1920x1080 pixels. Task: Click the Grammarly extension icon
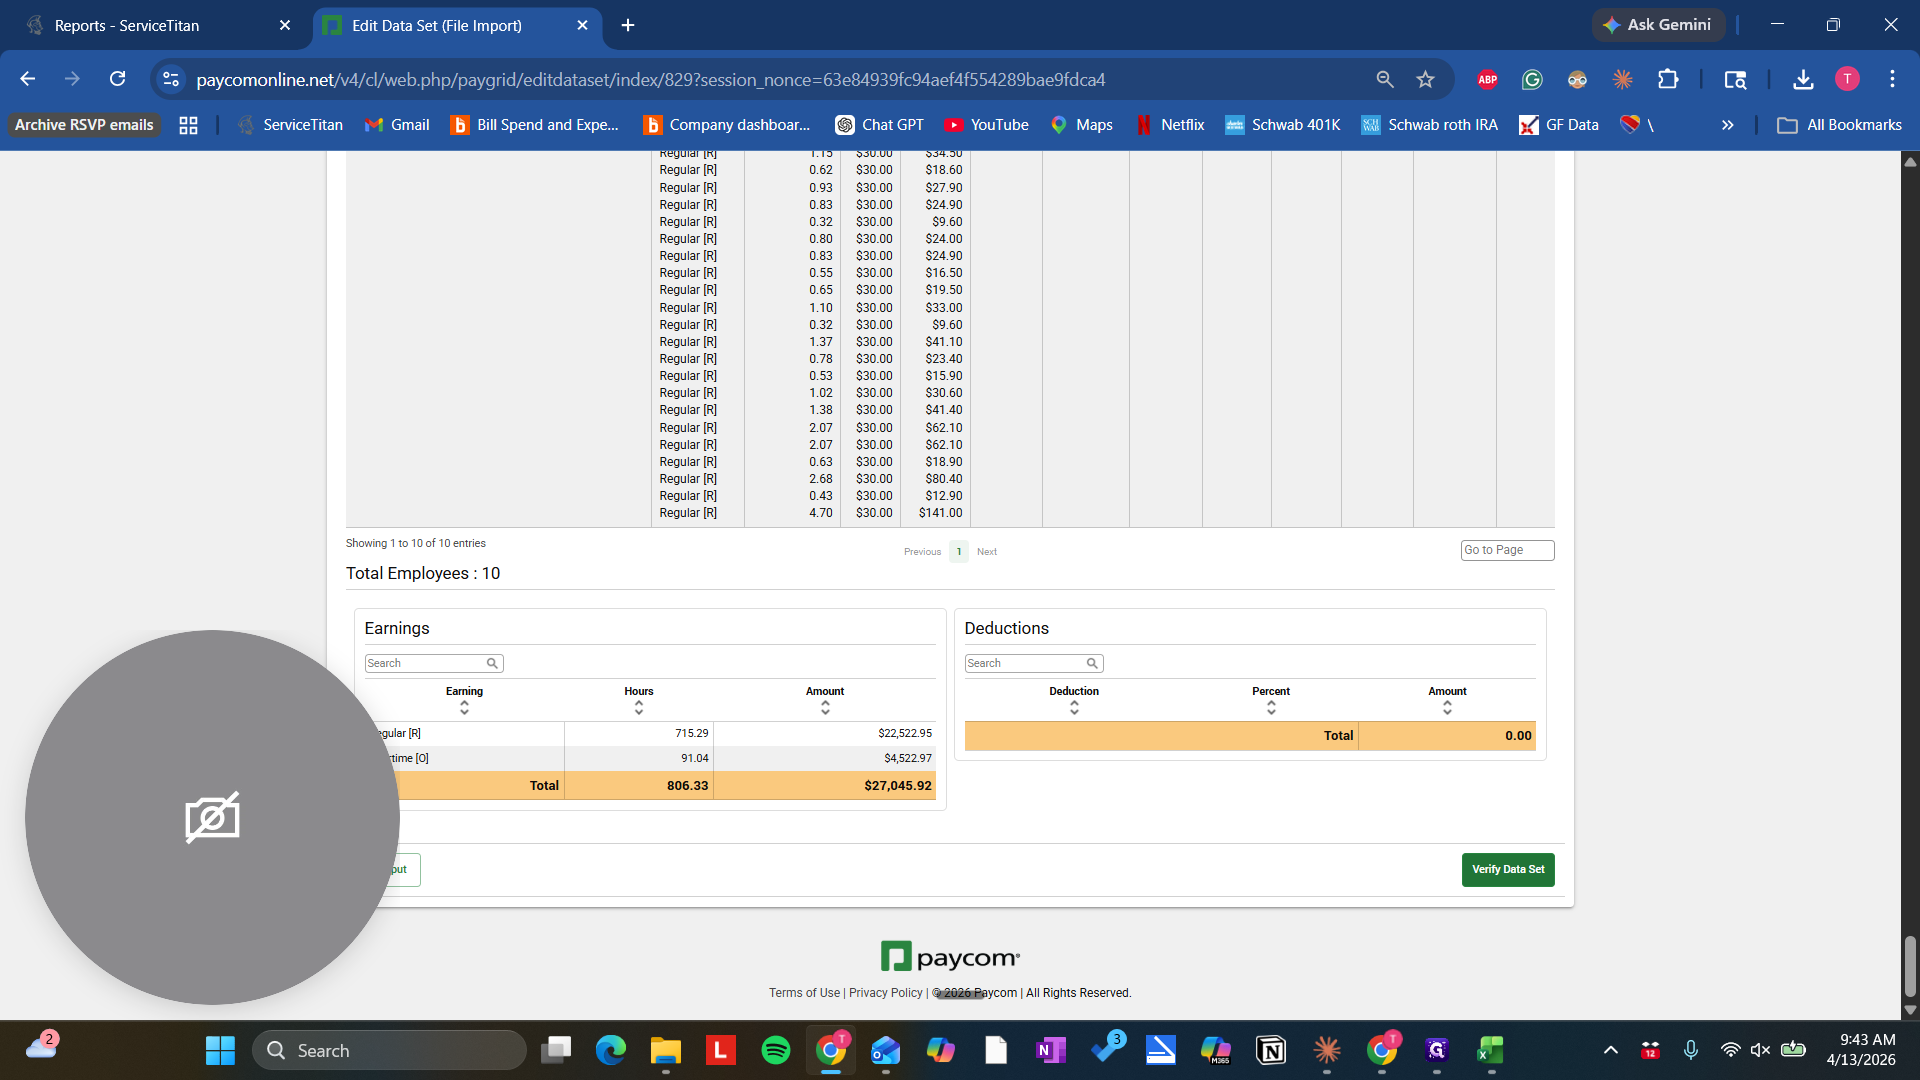(x=1531, y=79)
